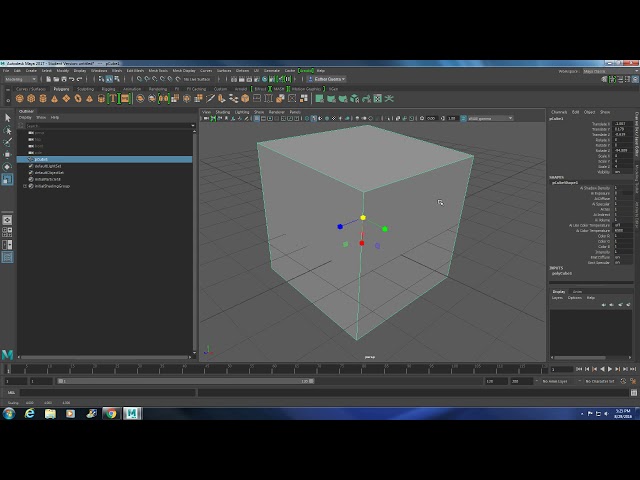Click the Redo arrow icon
Image resolution: width=640 pixels, height=480 pixels.
pos(79,79)
